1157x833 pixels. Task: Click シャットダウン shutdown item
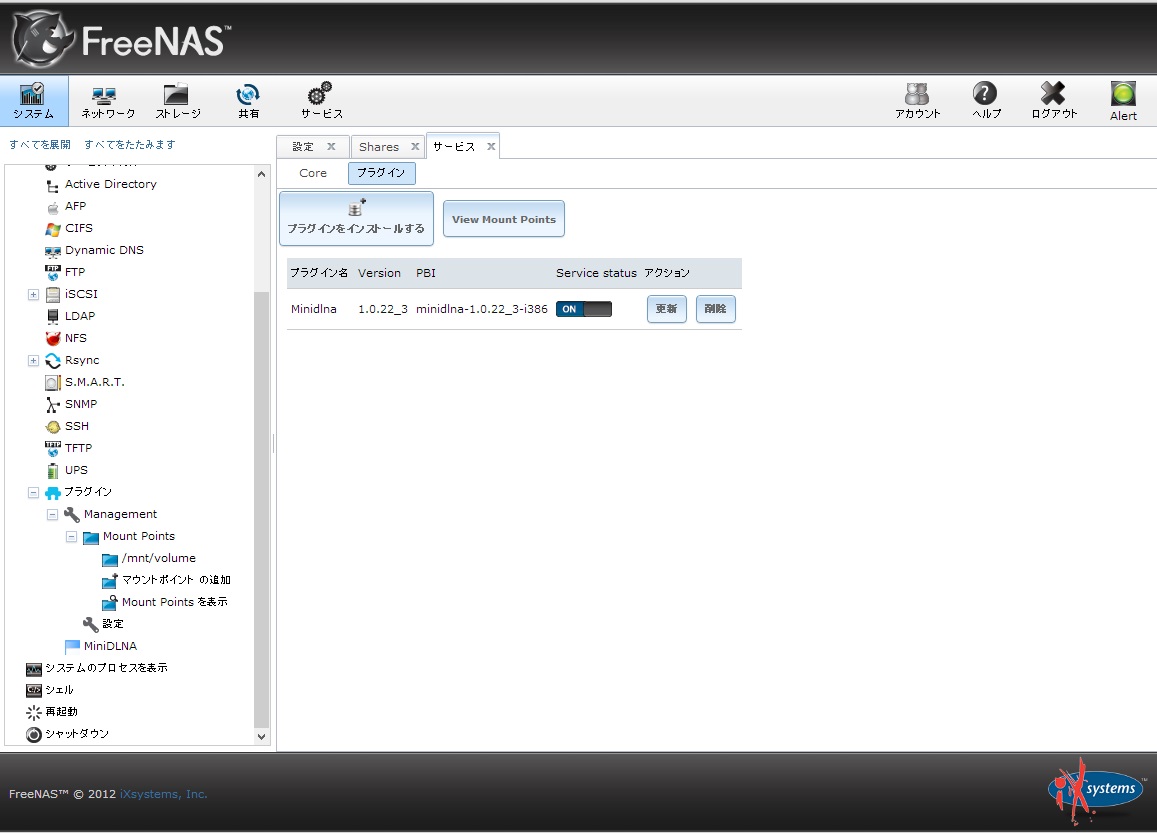77,734
